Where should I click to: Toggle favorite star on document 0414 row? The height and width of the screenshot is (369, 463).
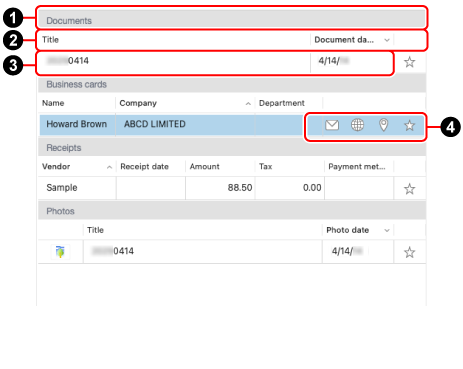(409, 62)
